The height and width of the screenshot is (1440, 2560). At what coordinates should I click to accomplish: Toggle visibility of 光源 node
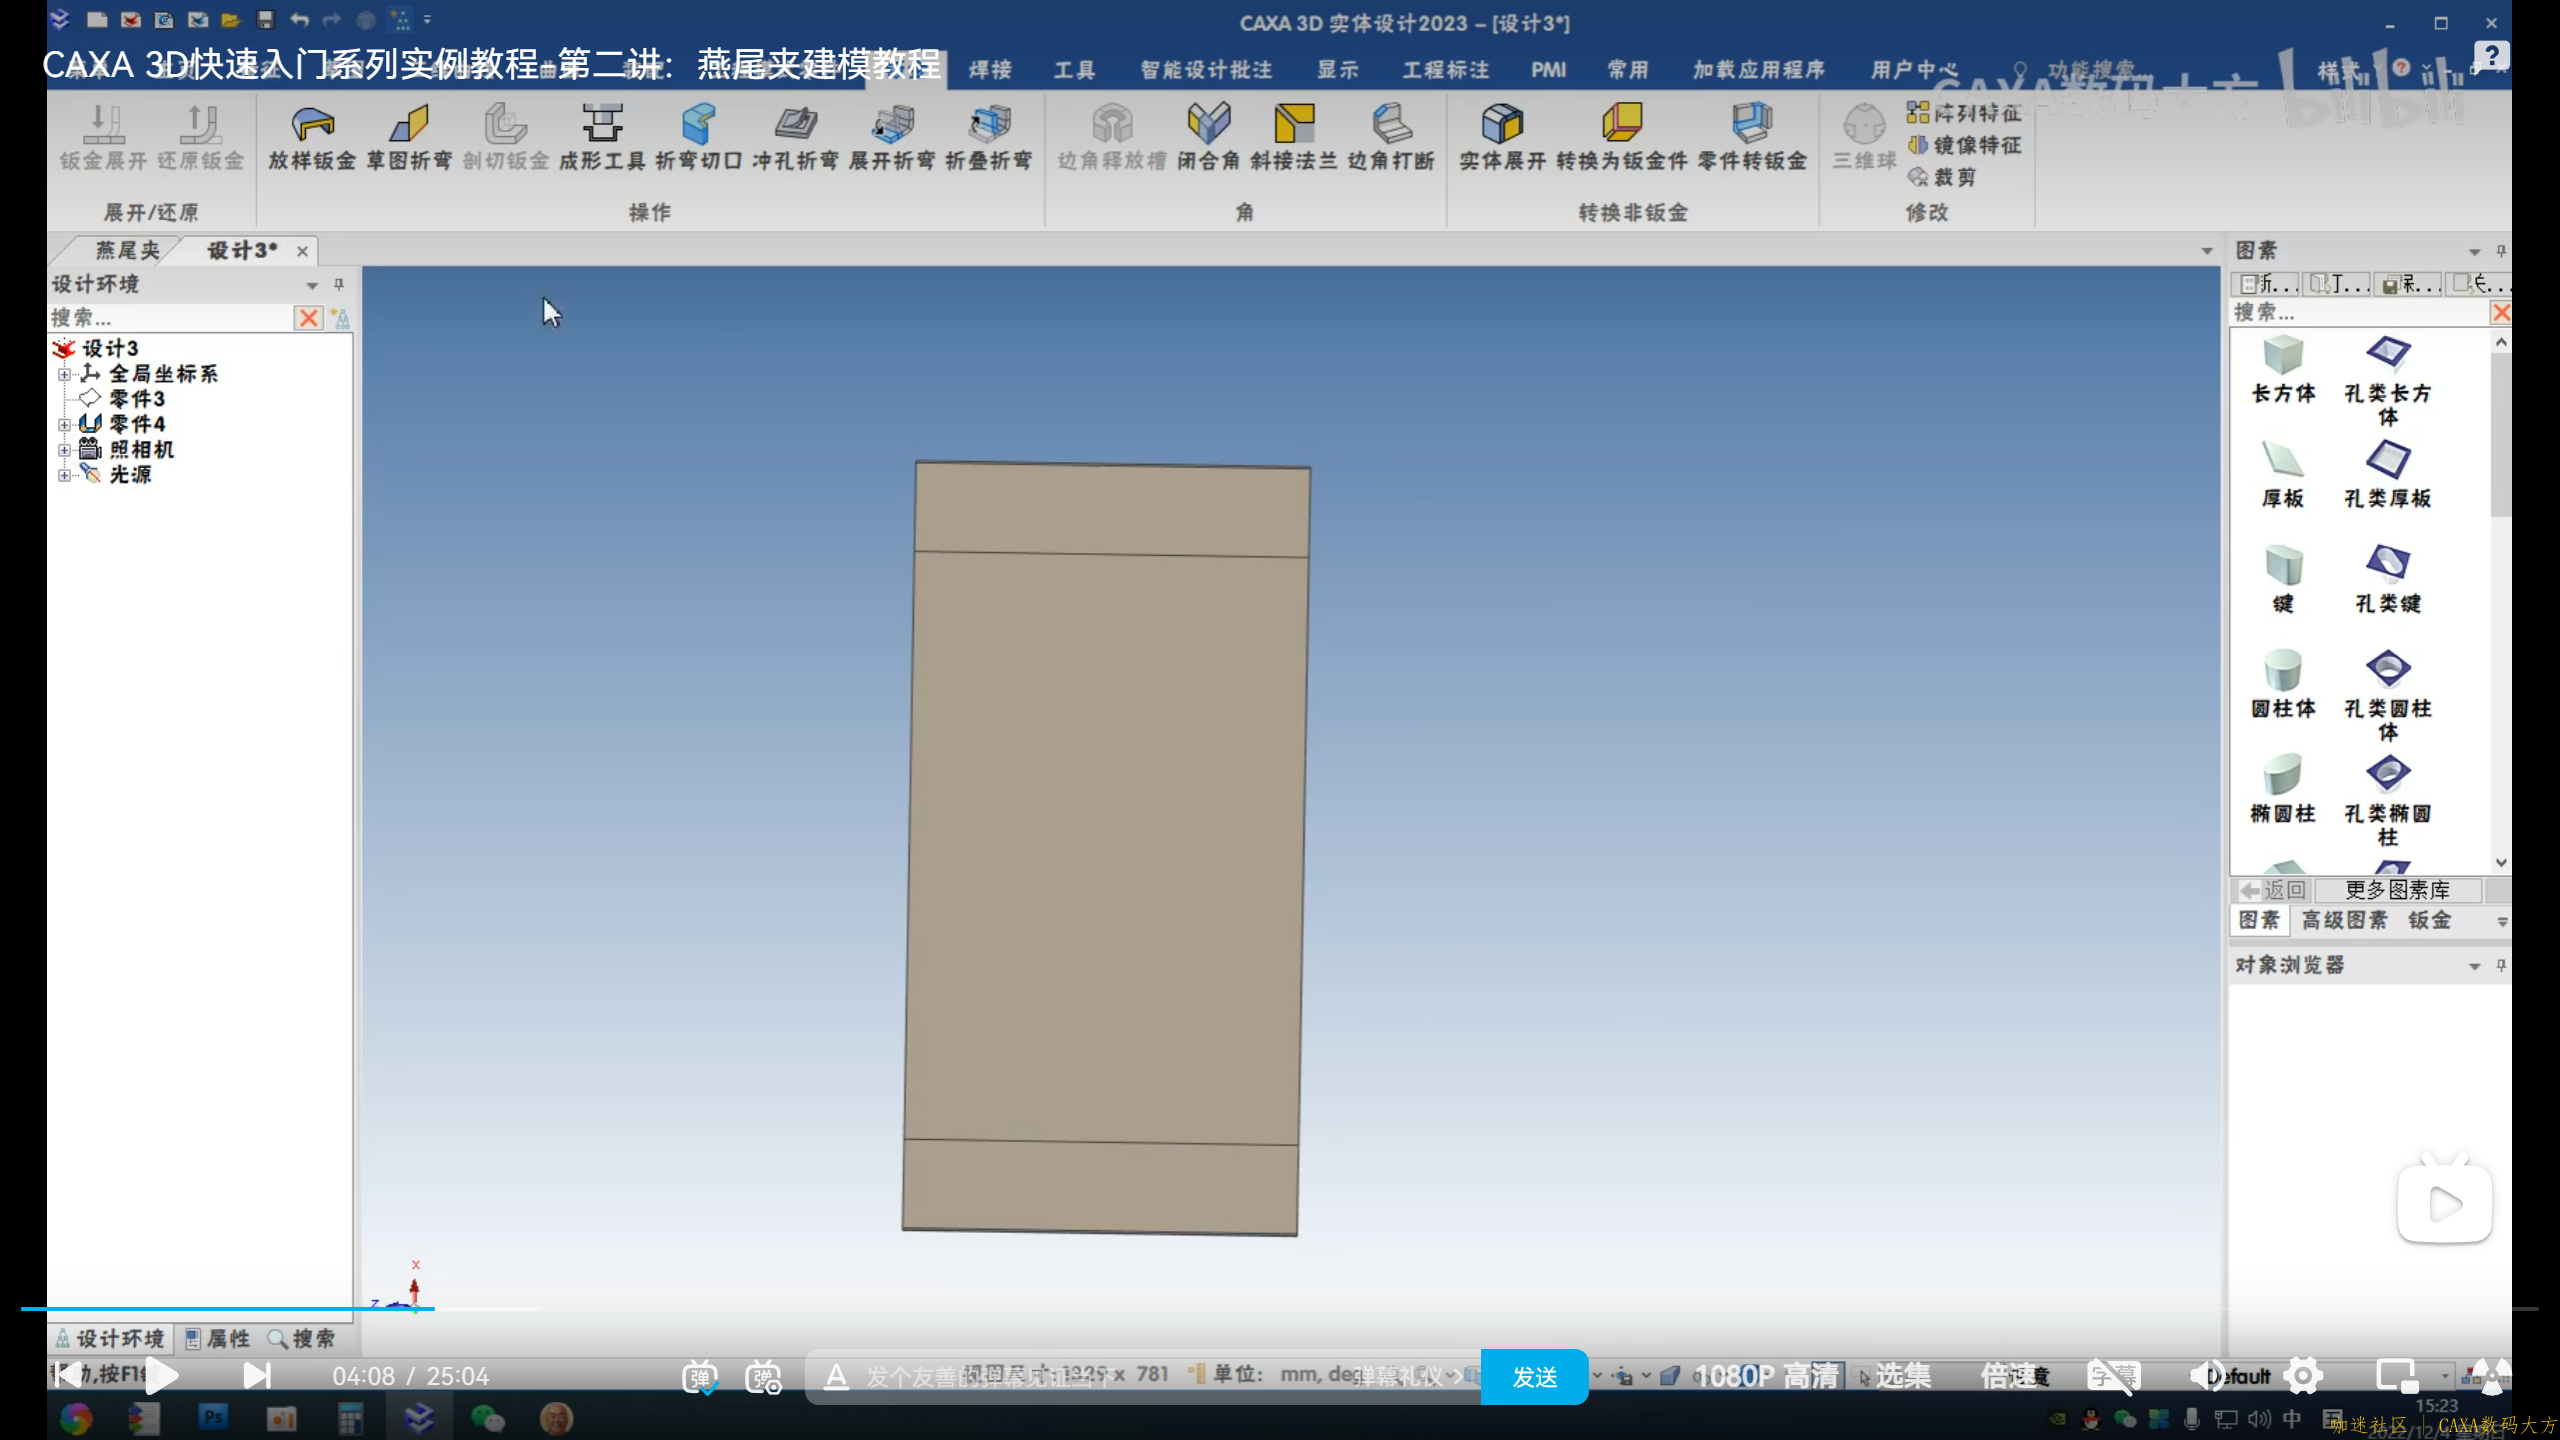coord(65,473)
